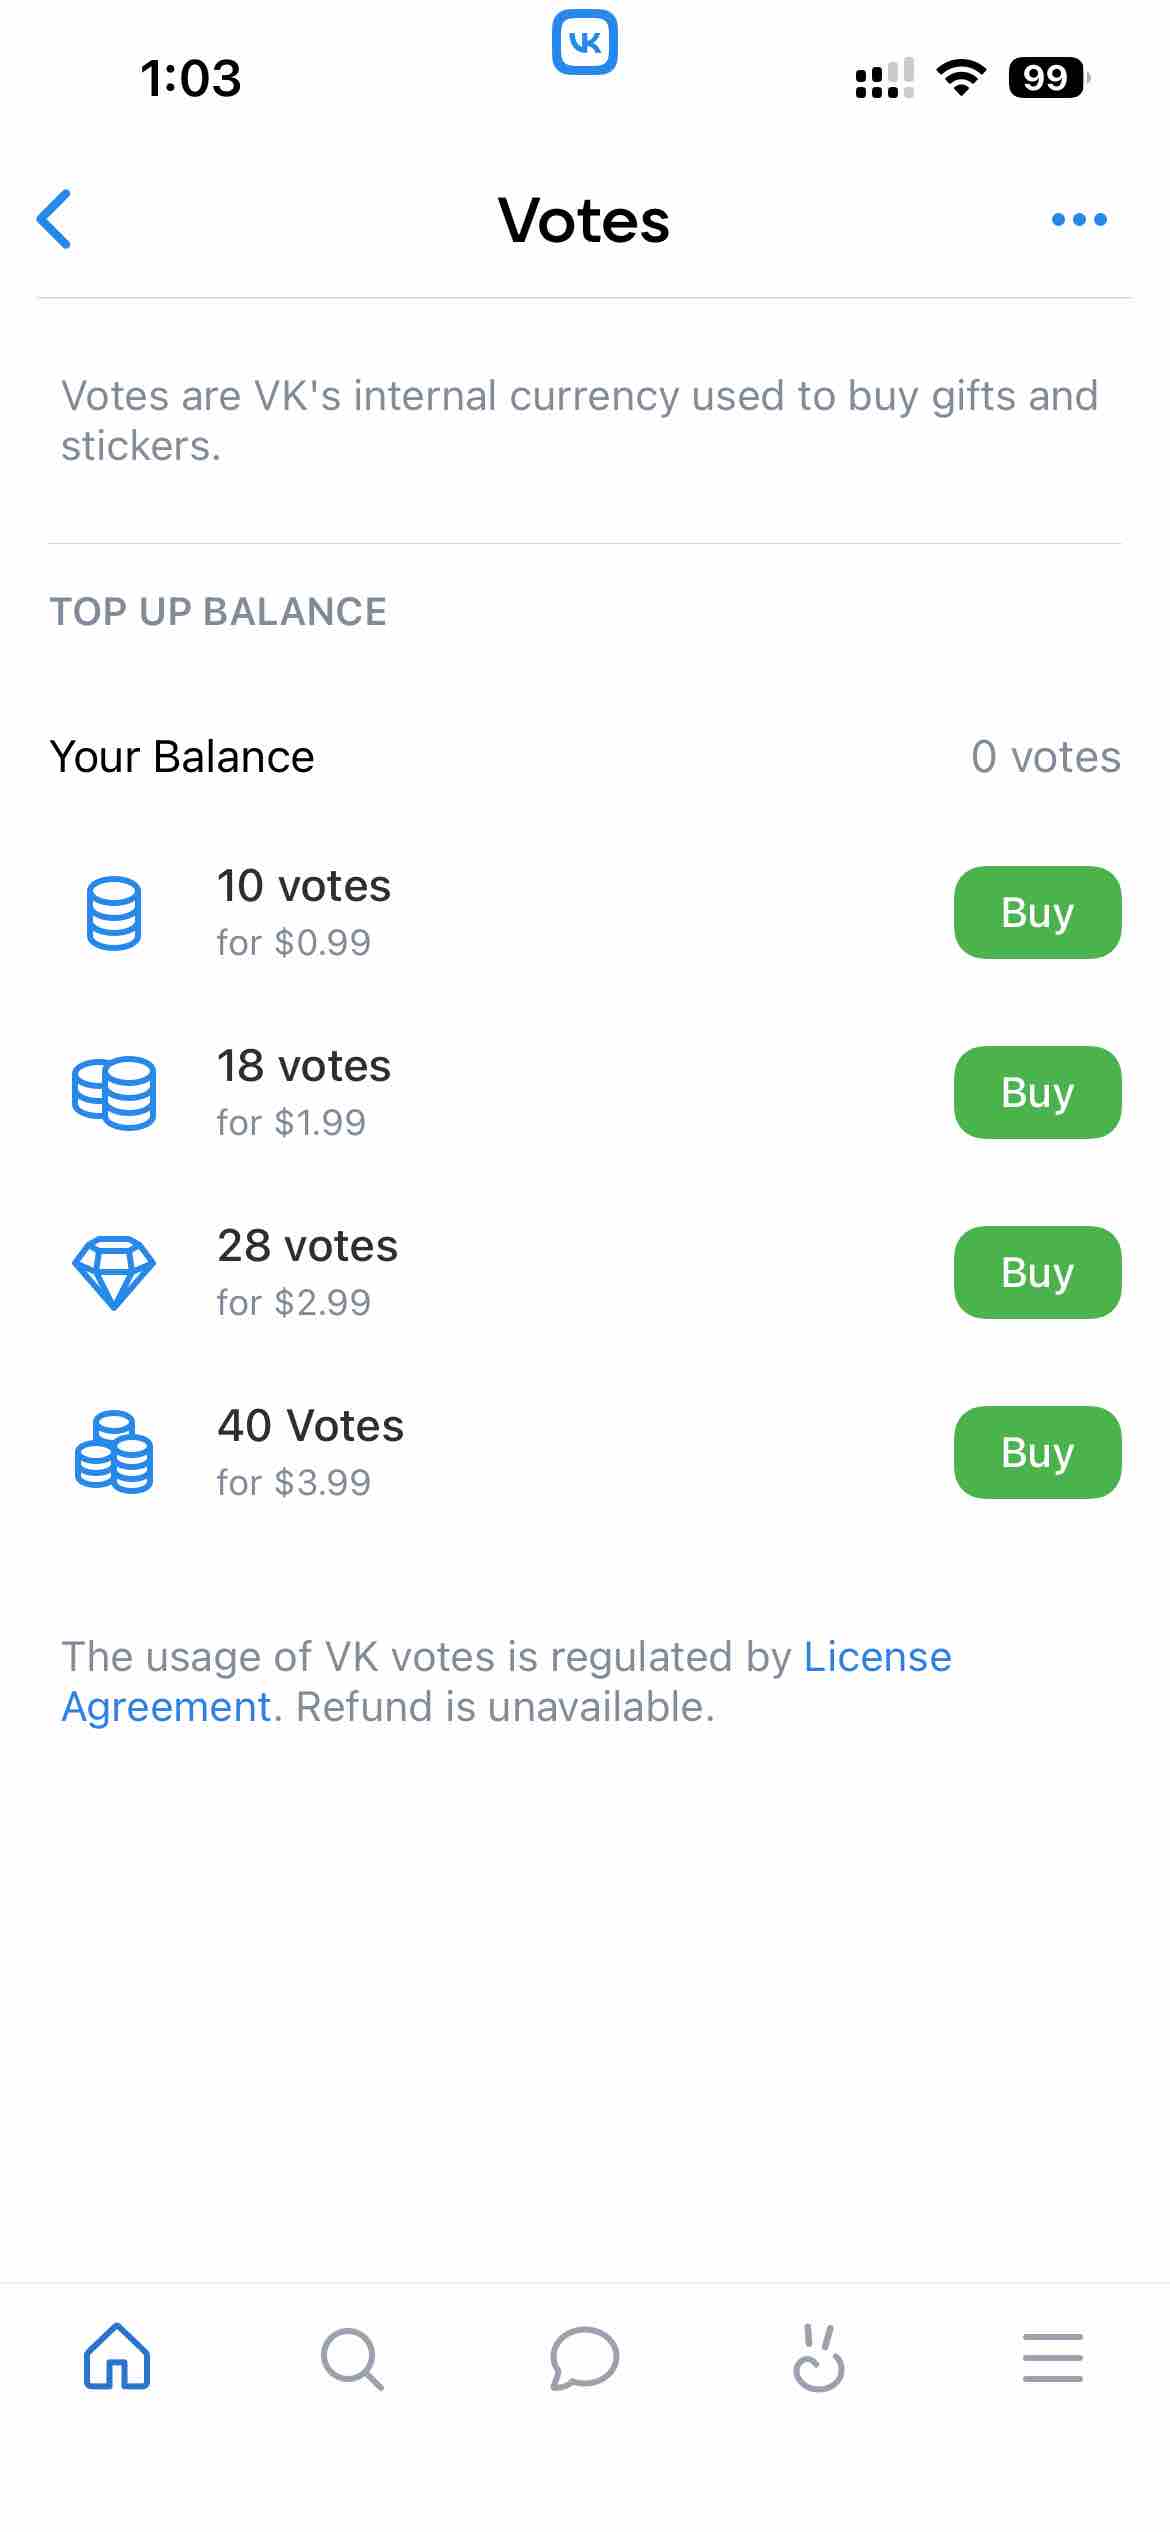Tap the coin pile icon beside 40 Votes

113,1453
